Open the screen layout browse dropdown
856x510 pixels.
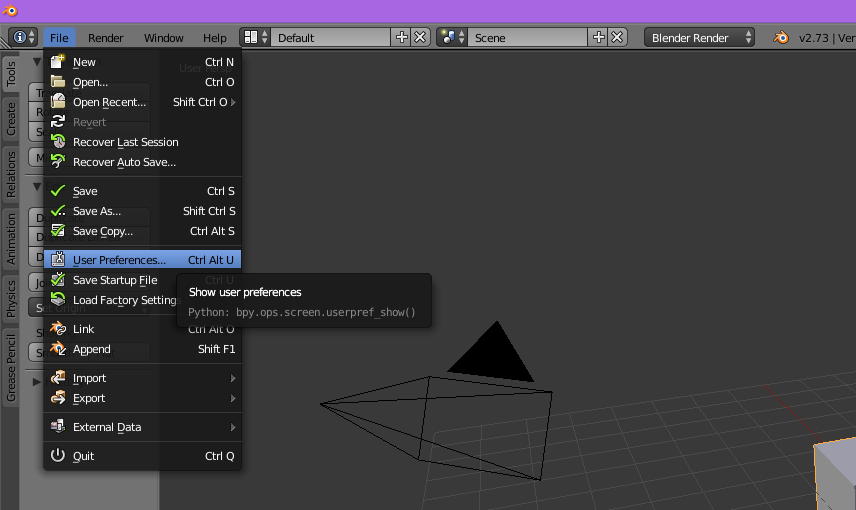(x=255, y=37)
